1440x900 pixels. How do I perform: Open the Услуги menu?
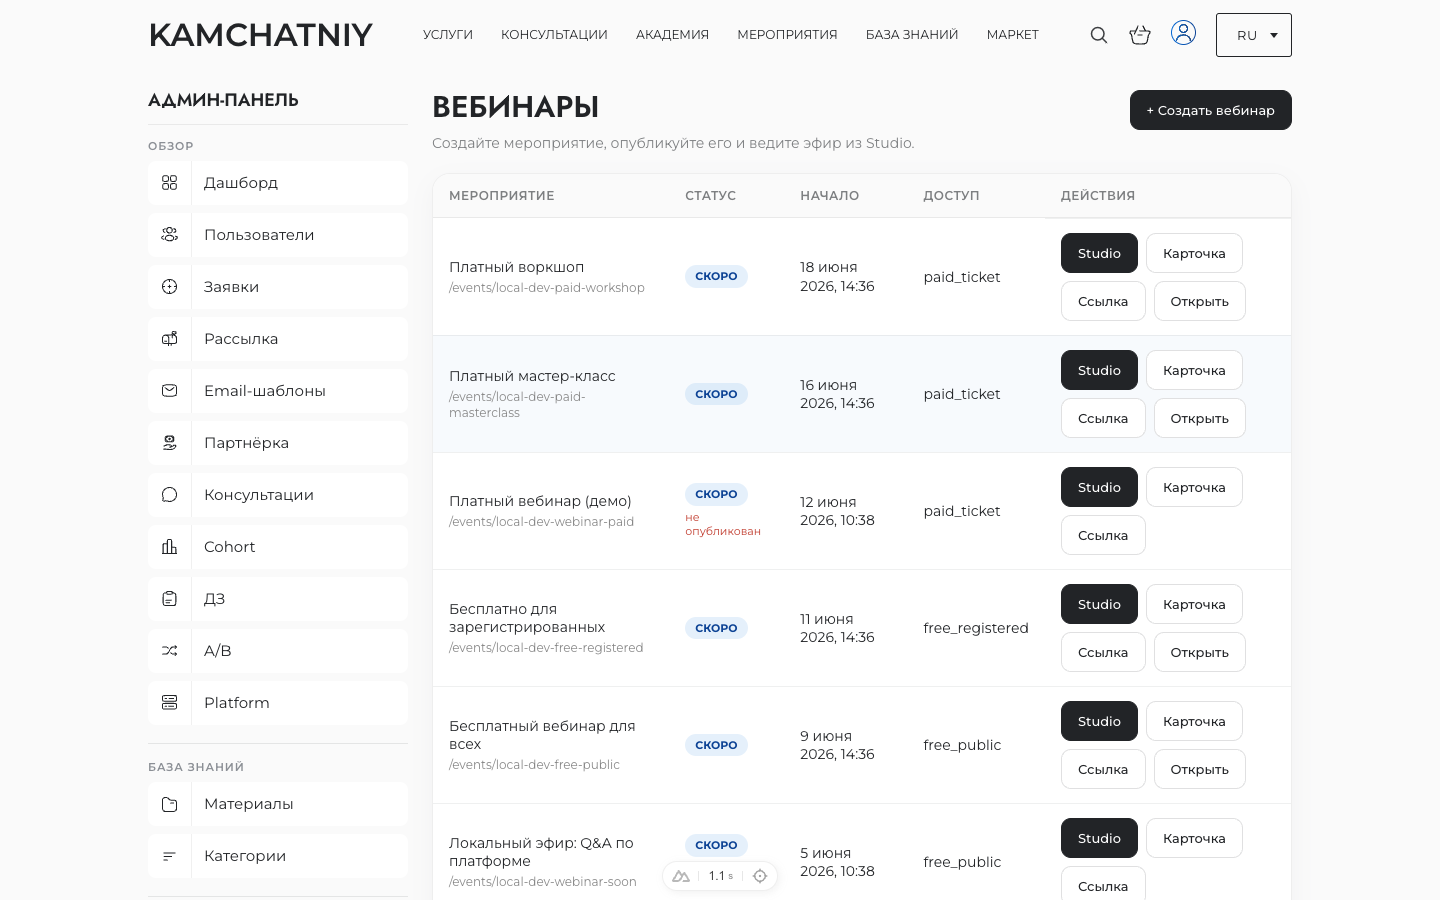tap(448, 35)
